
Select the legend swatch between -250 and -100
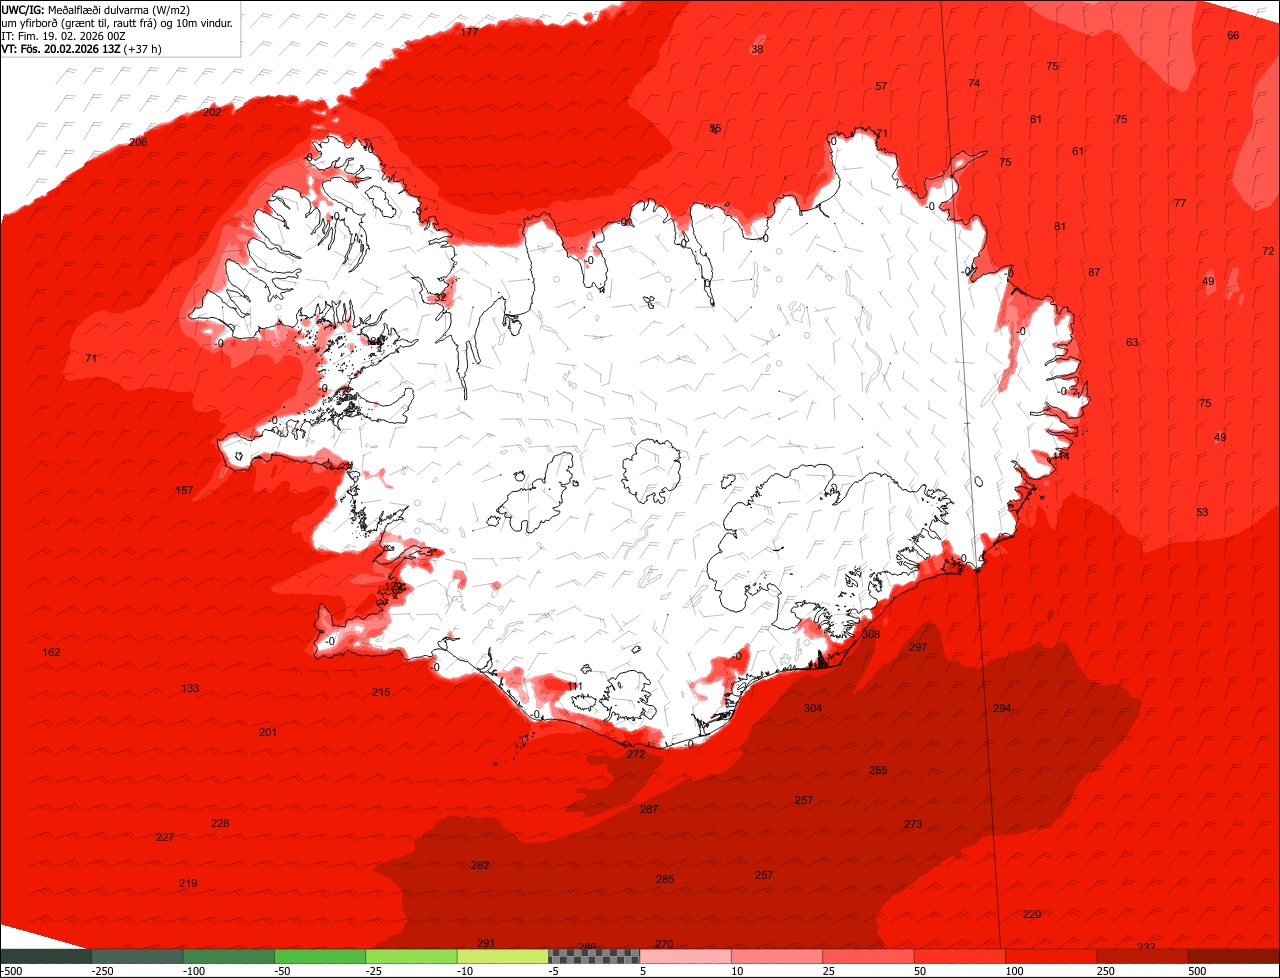137,956
